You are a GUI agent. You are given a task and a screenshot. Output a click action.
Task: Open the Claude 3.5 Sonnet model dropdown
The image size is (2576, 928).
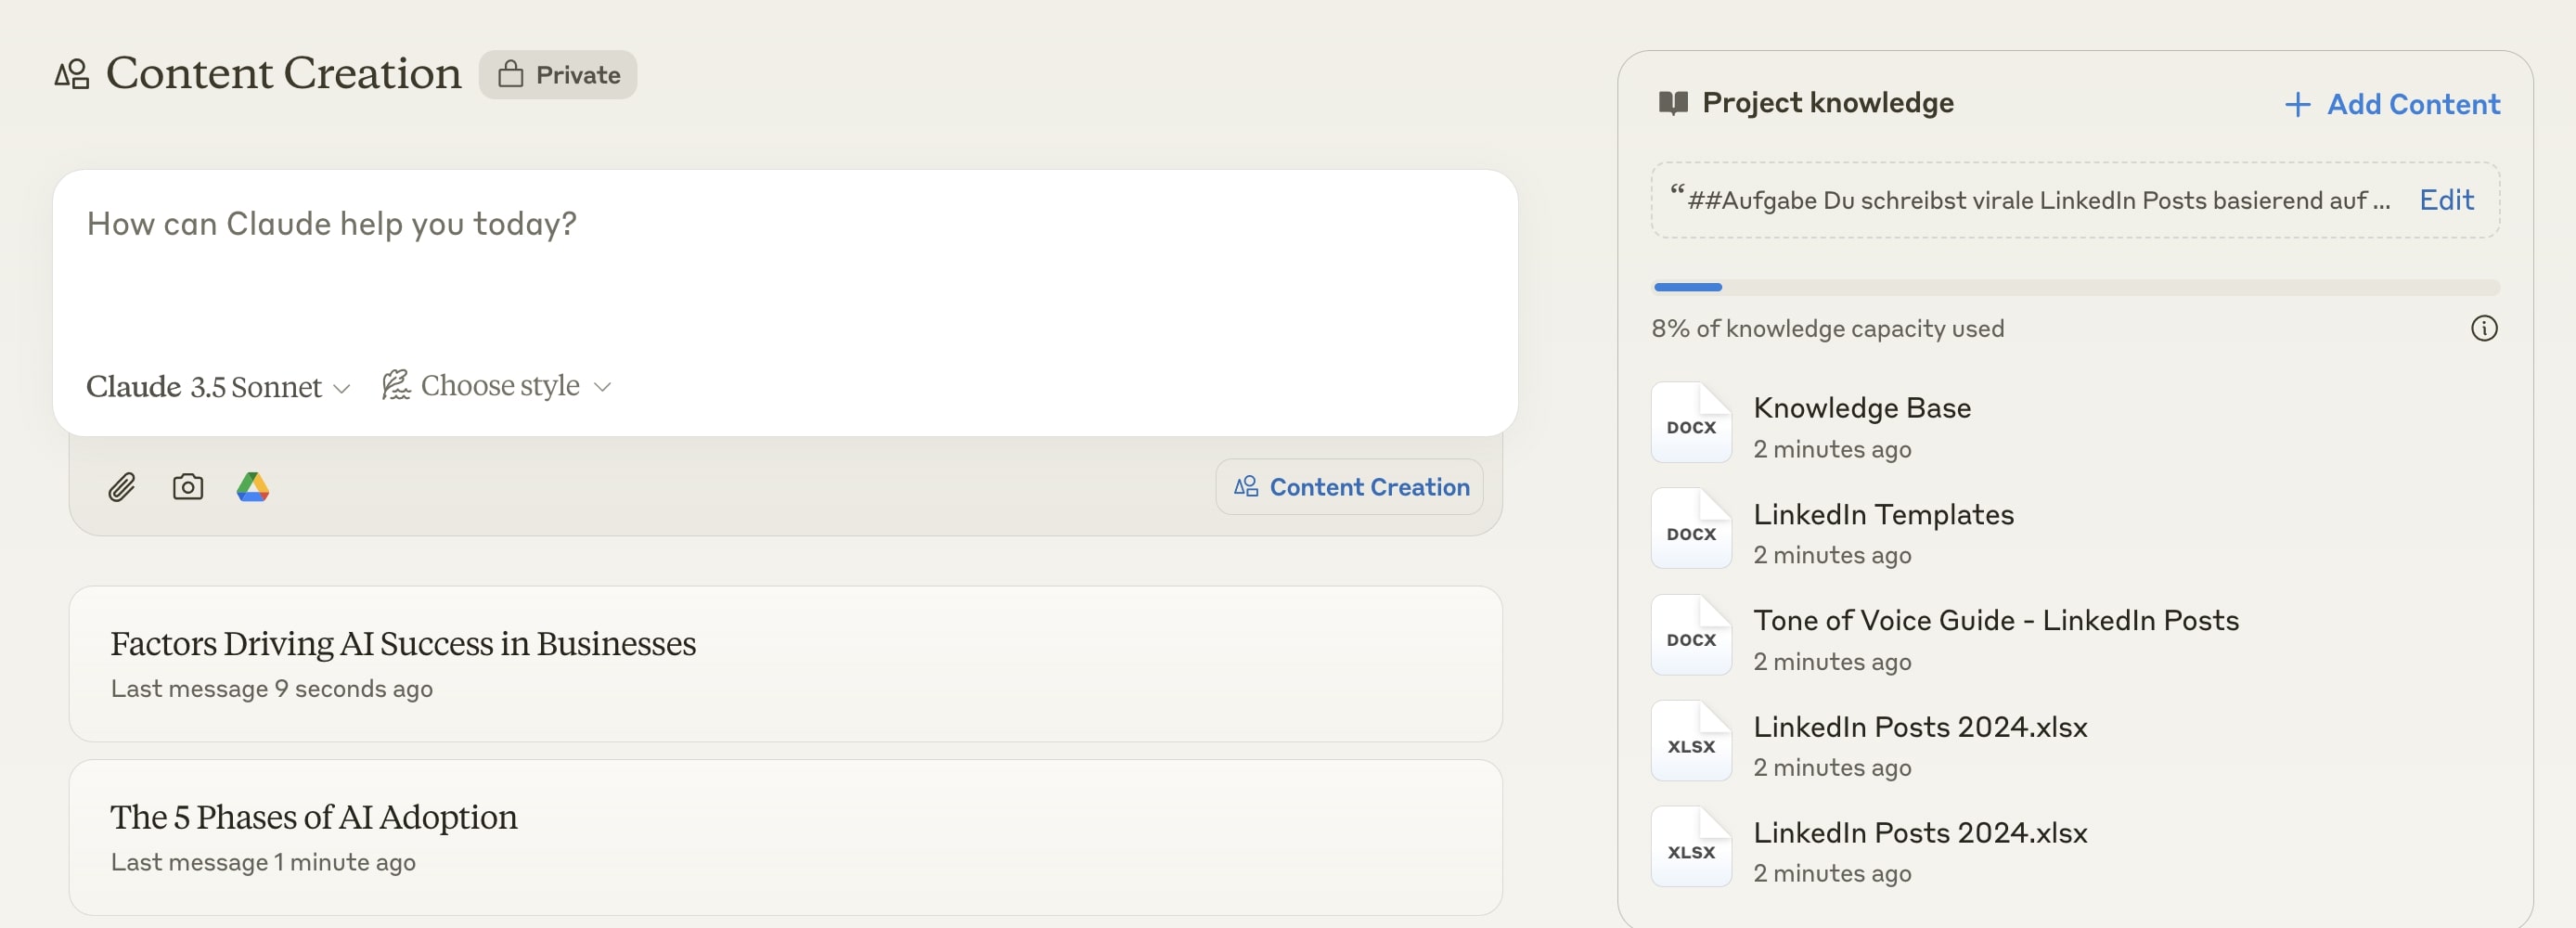coord(218,386)
